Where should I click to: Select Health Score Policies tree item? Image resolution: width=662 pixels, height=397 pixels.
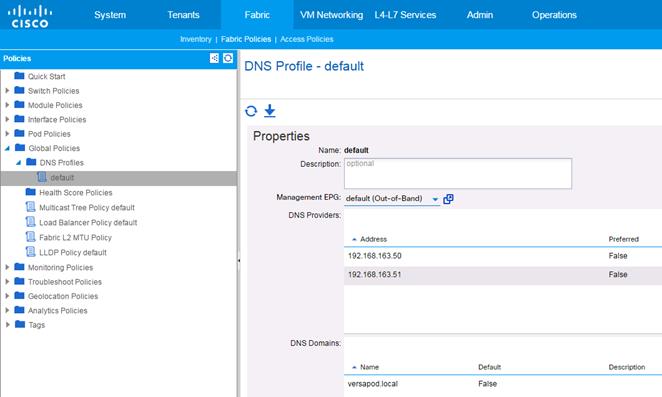76,193
